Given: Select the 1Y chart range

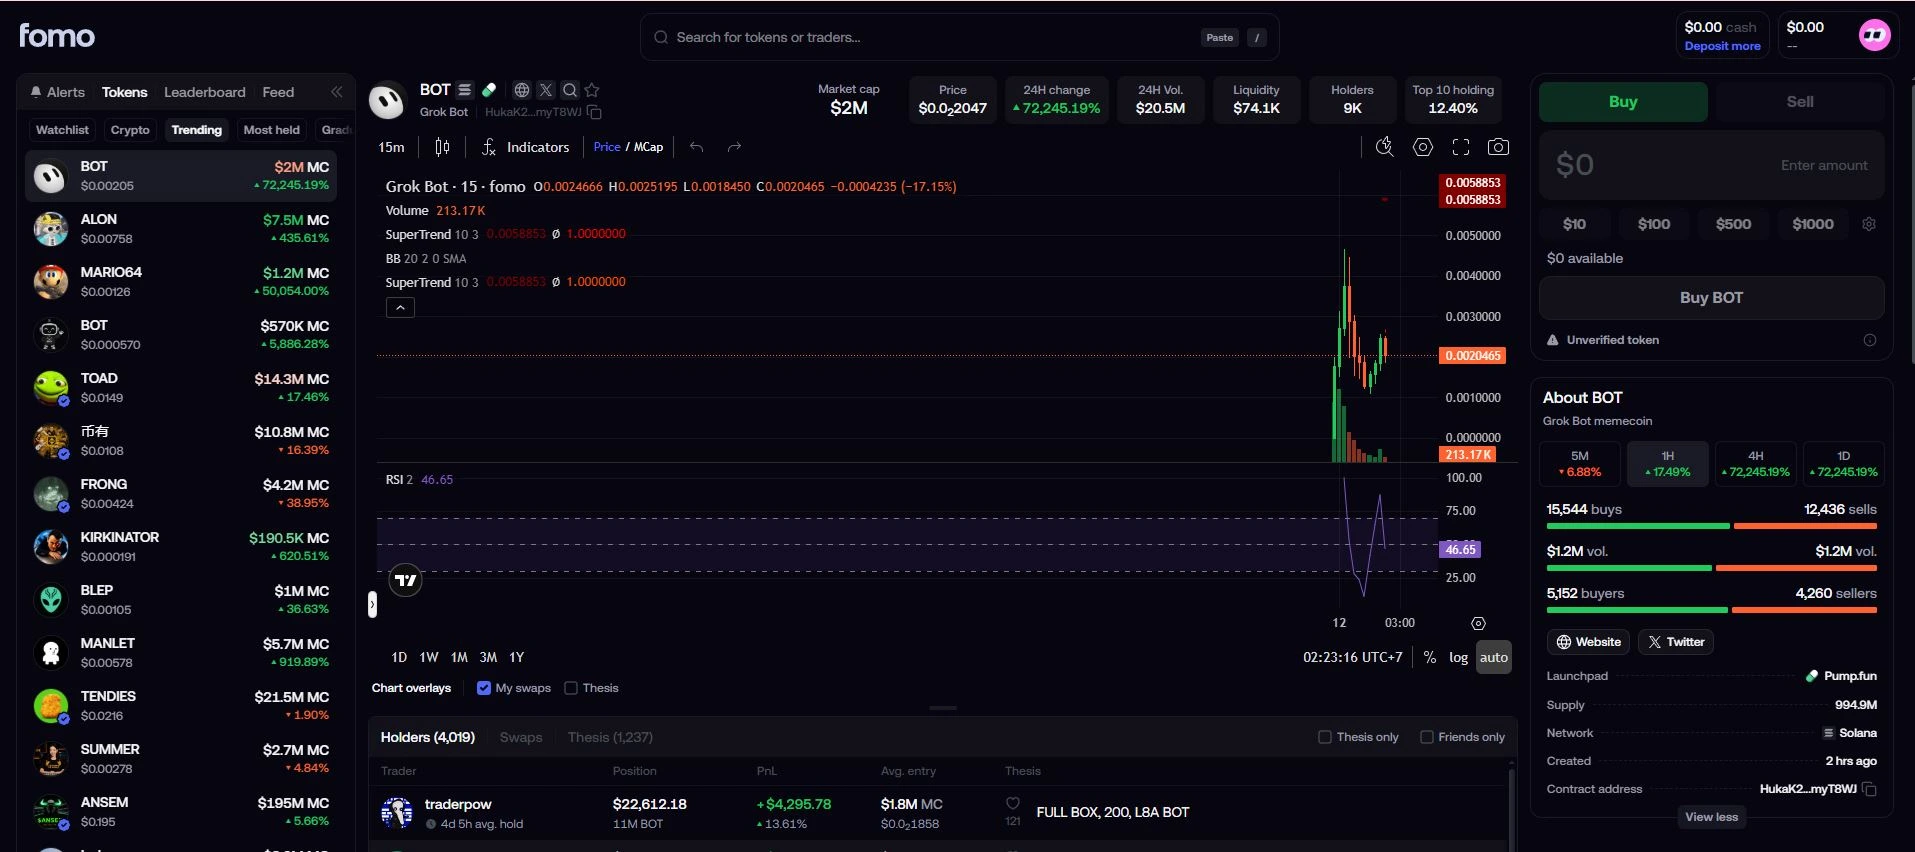Looking at the screenshot, I should (x=517, y=657).
